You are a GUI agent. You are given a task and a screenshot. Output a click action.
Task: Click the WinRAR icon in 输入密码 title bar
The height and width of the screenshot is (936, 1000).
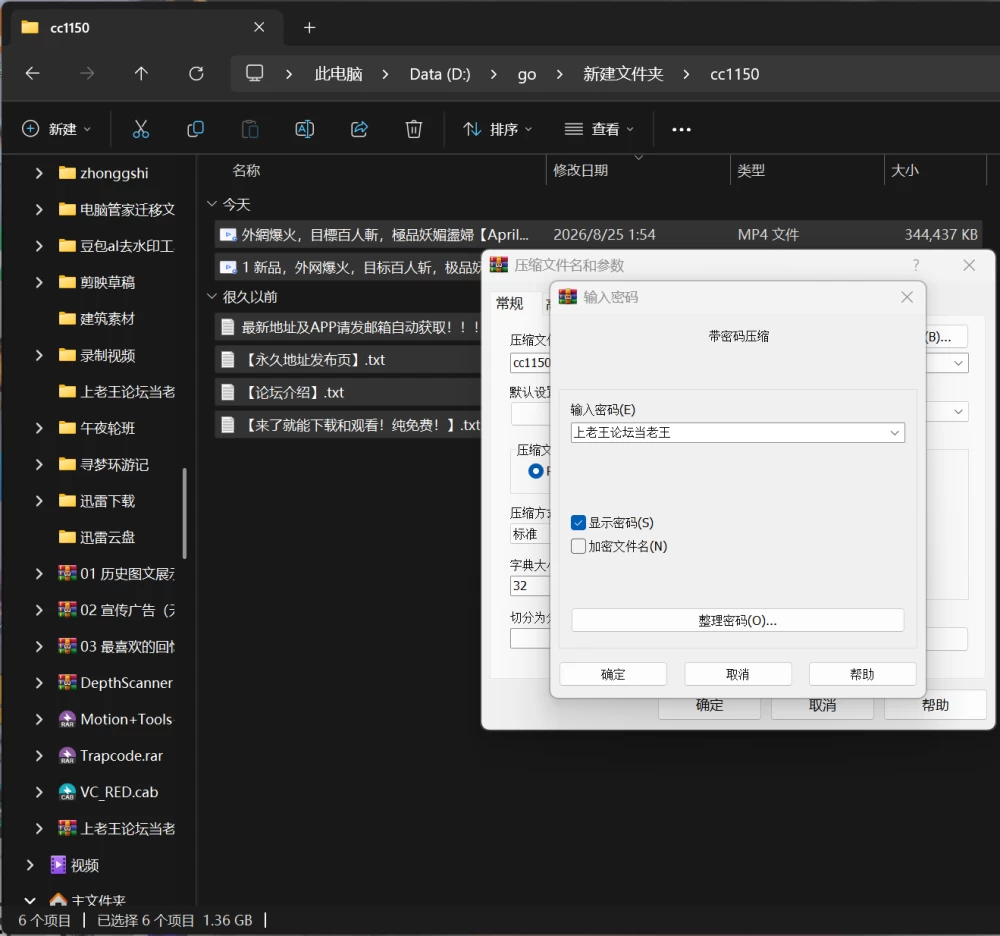coord(568,296)
